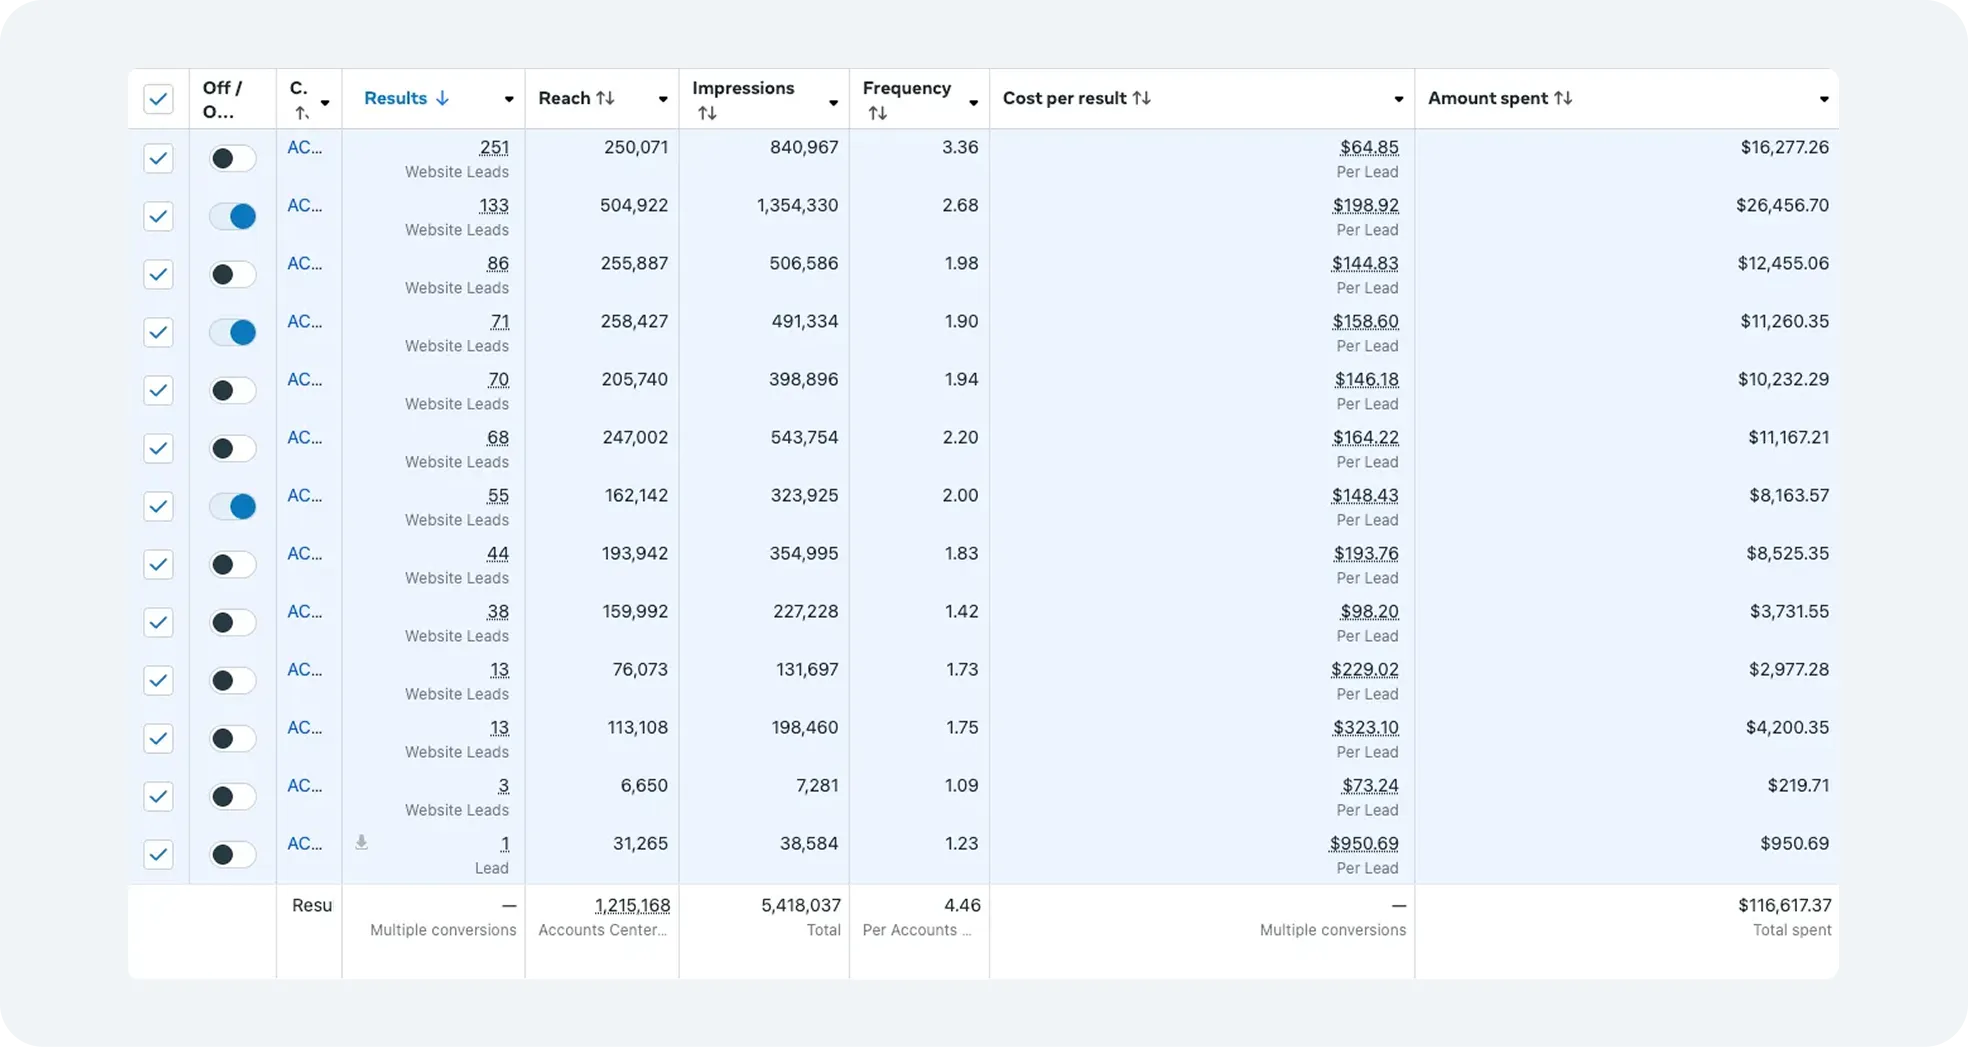Open the campaign column dropdown arrow
1968x1047 pixels.
(325, 102)
